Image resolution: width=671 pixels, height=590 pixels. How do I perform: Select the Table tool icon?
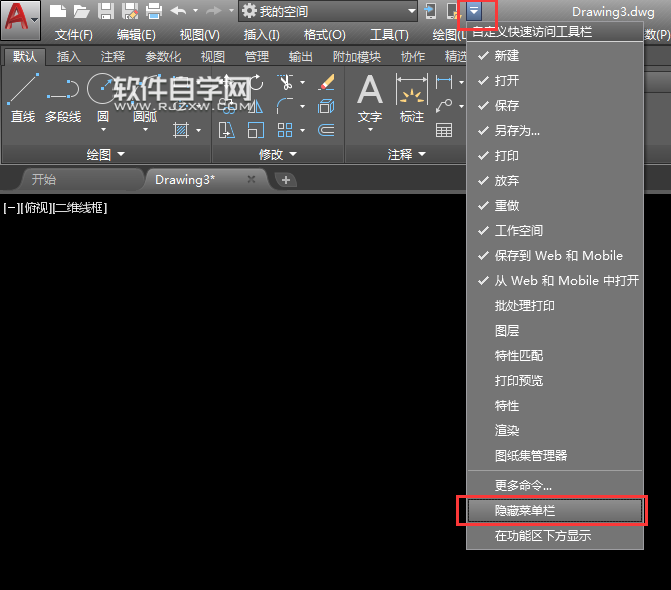pos(444,130)
